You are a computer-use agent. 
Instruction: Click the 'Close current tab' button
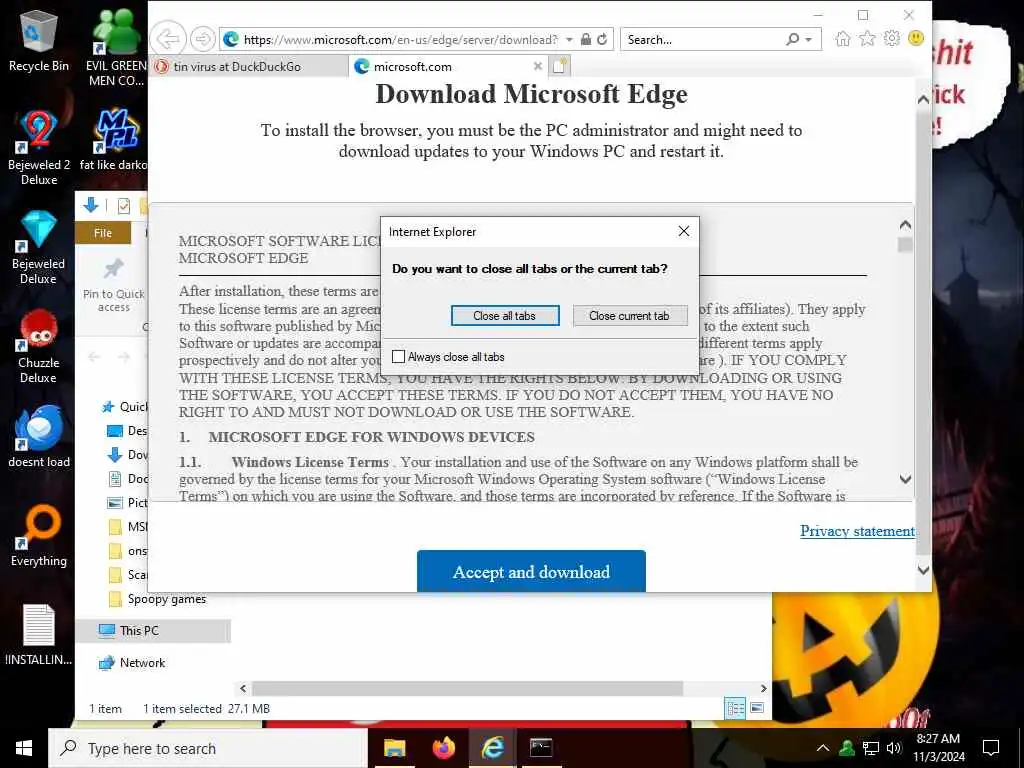pos(630,315)
